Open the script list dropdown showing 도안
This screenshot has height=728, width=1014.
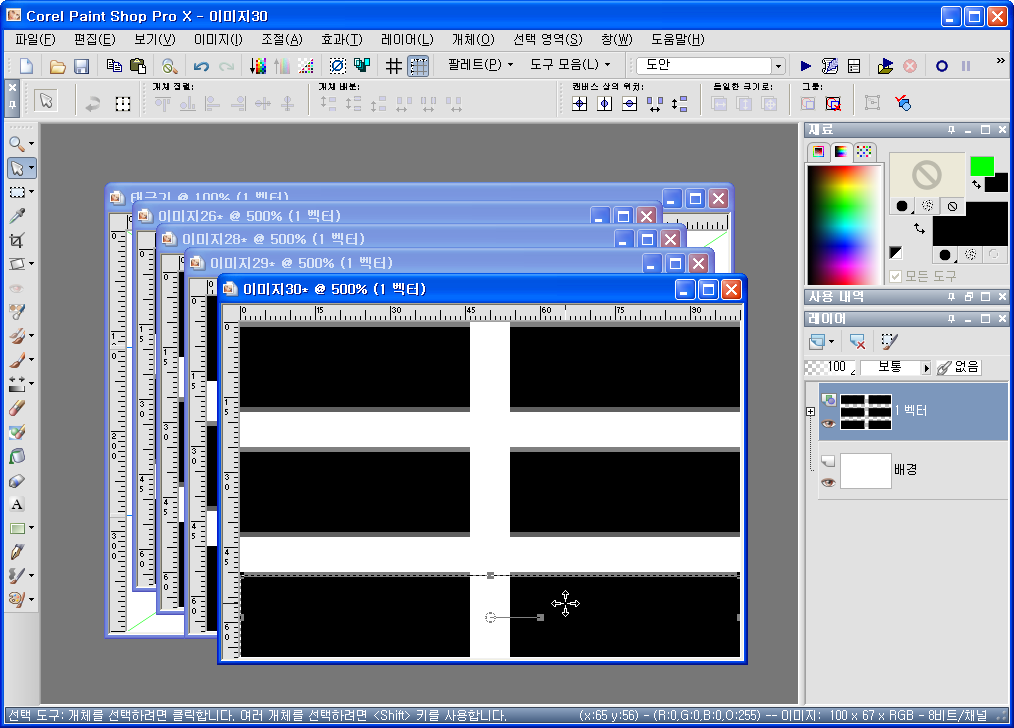click(x=778, y=66)
